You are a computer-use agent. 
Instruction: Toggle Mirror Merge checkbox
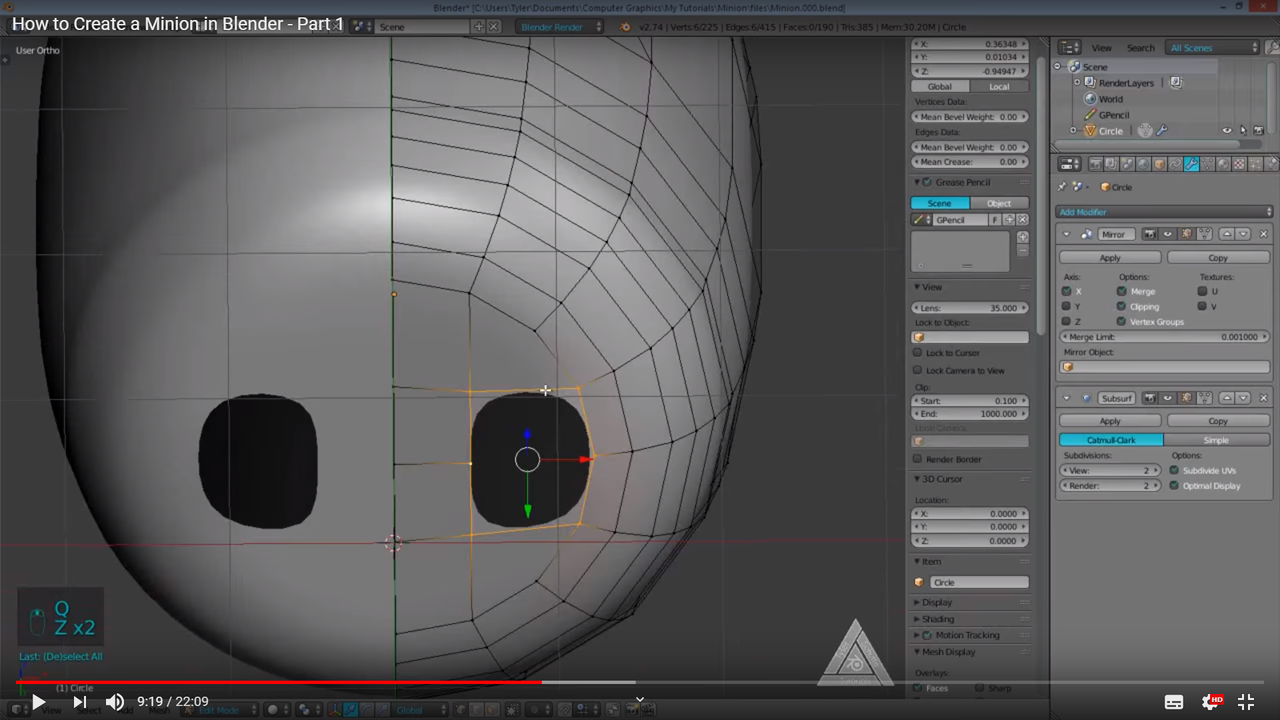click(1121, 291)
